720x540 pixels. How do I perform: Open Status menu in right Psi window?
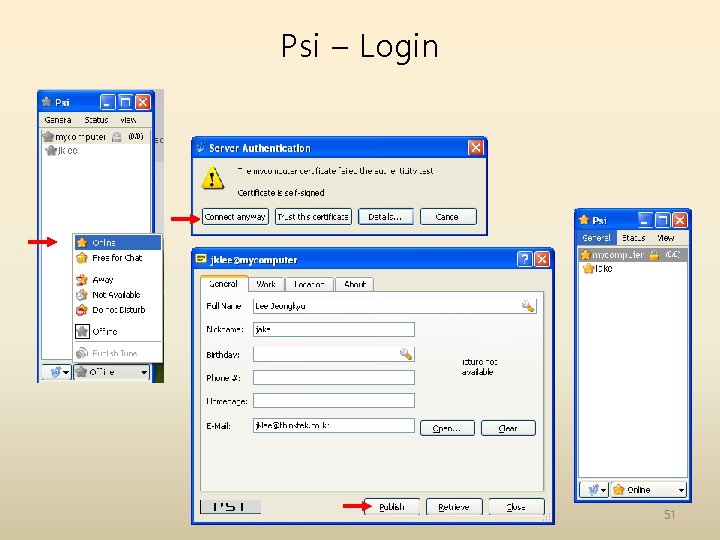coord(634,238)
